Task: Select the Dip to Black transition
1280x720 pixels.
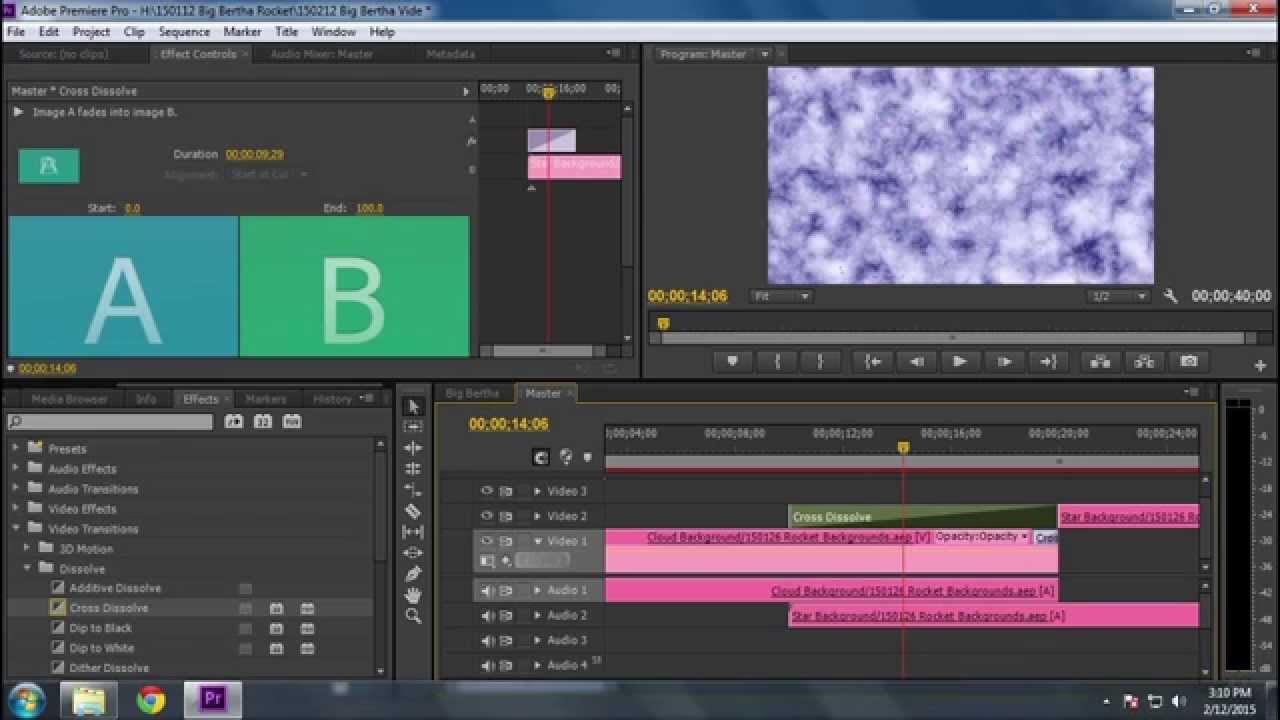Action: tap(100, 628)
